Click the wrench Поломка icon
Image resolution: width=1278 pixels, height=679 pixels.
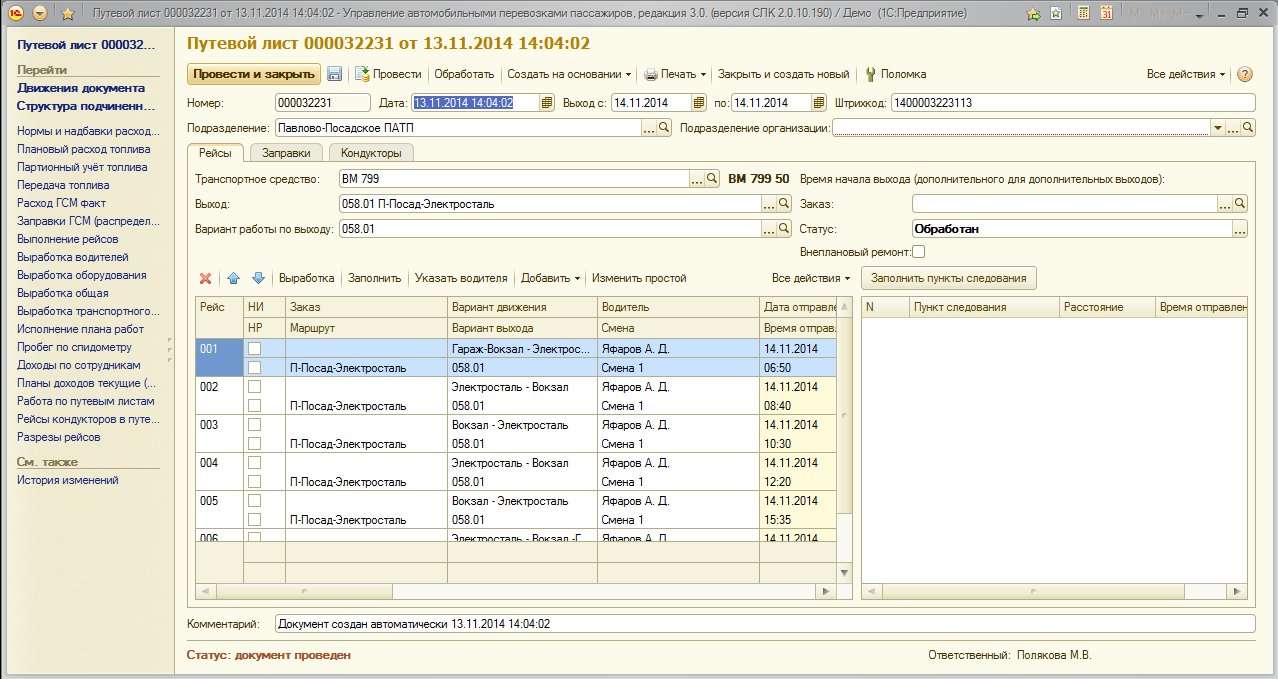(870, 74)
